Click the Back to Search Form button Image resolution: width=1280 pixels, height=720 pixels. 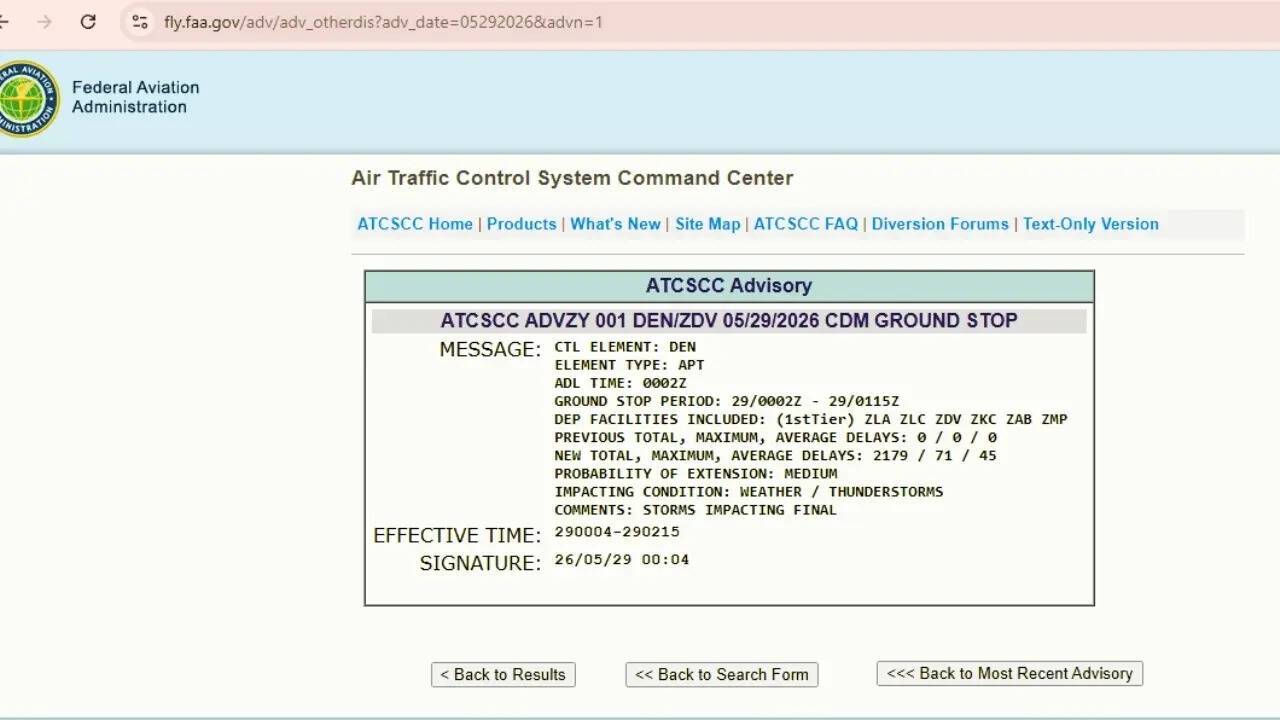(722, 675)
